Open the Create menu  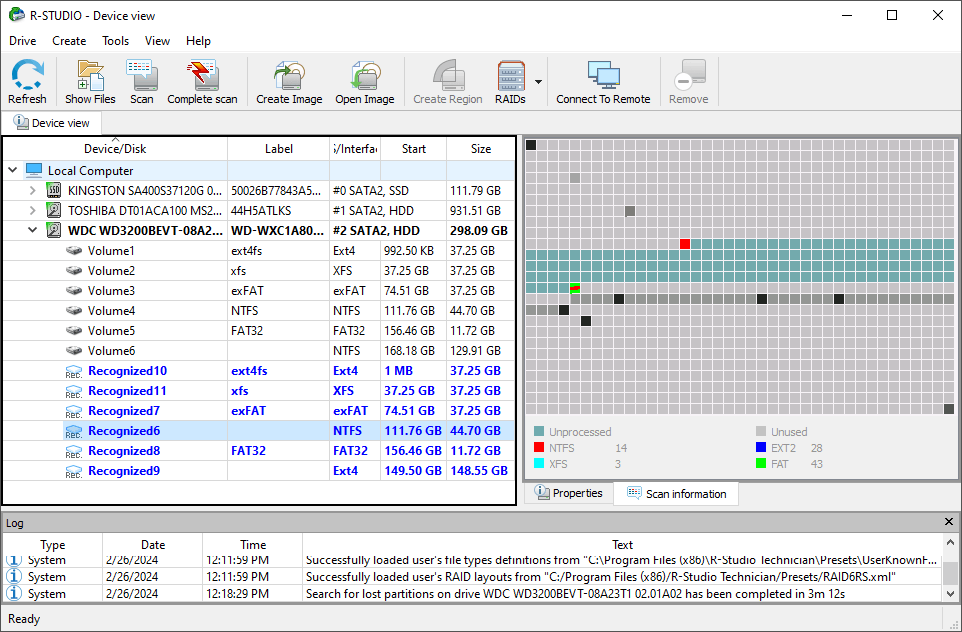pyautogui.click(x=69, y=40)
